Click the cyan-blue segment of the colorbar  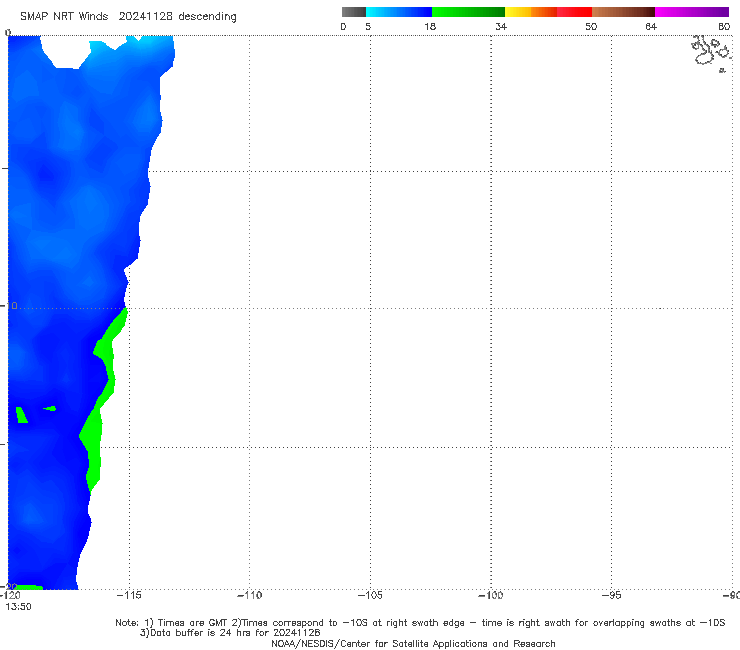tap(399, 12)
